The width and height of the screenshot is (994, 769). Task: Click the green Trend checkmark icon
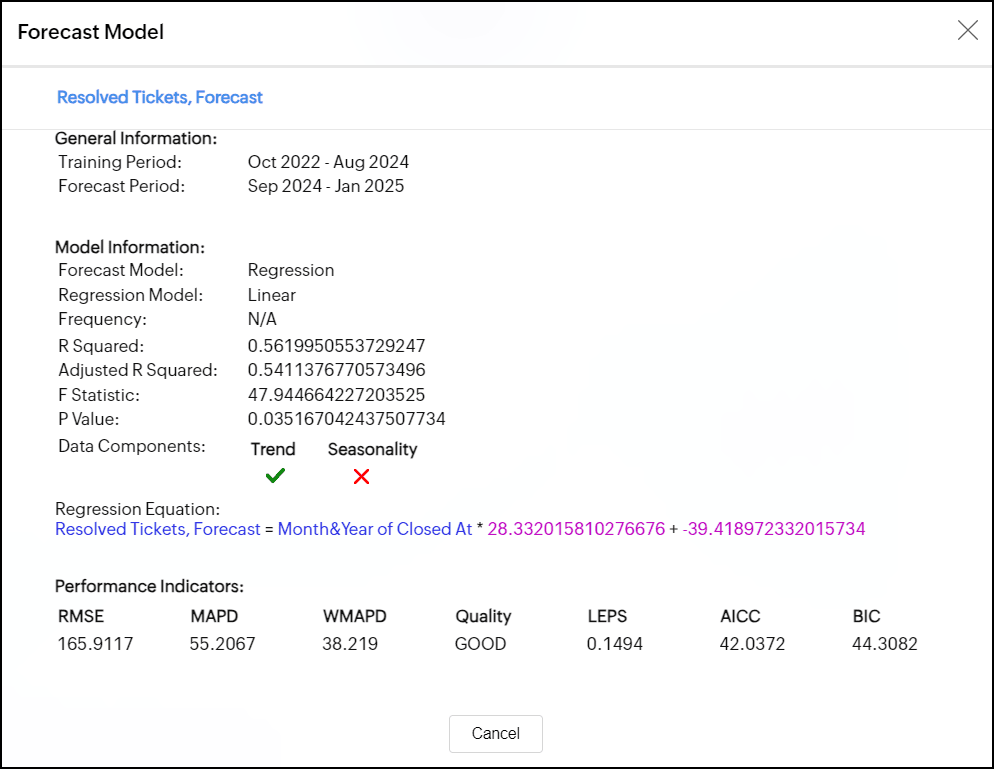(275, 477)
